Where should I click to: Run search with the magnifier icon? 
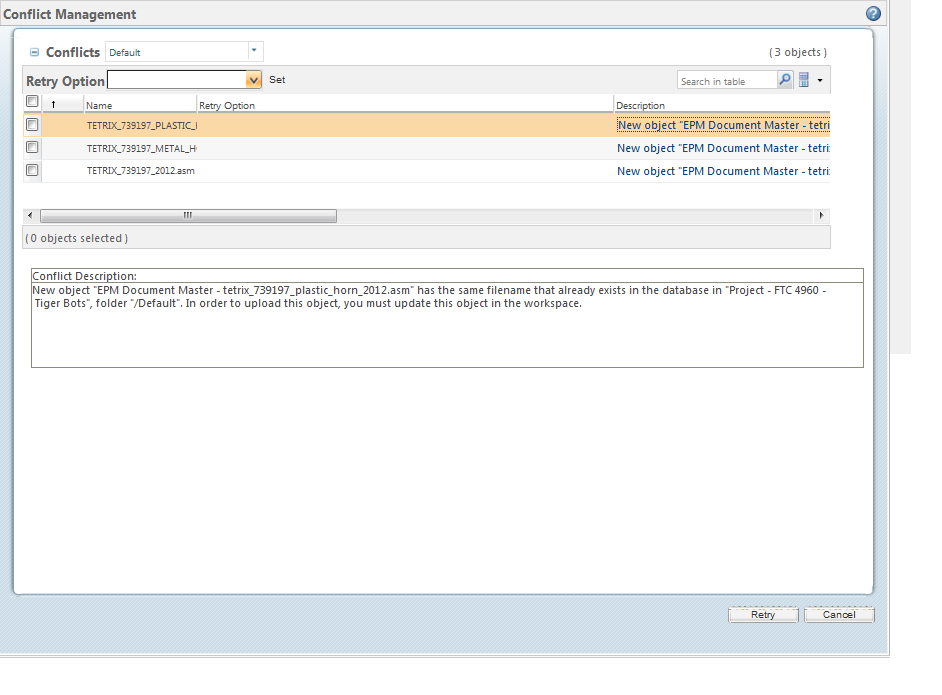785,80
